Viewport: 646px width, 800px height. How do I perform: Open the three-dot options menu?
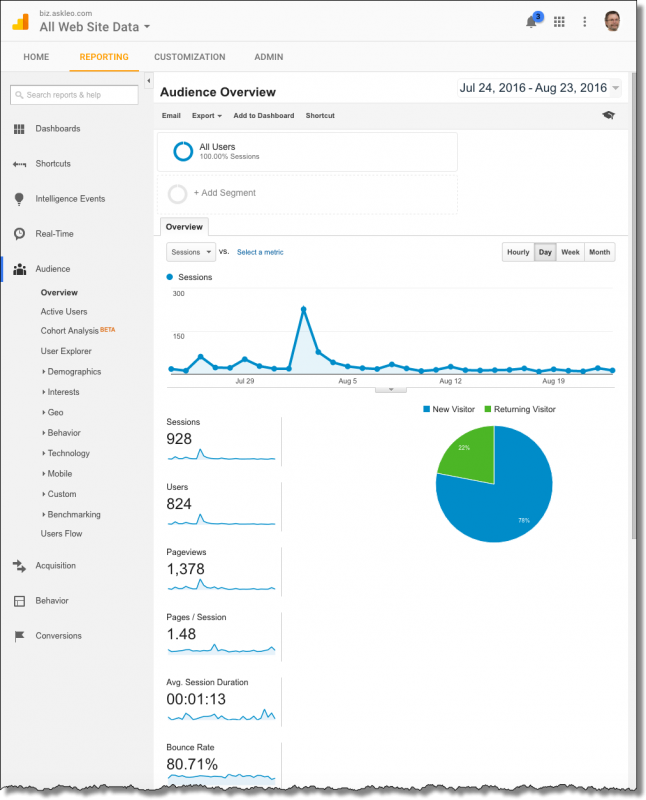click(x=585, y=22)
